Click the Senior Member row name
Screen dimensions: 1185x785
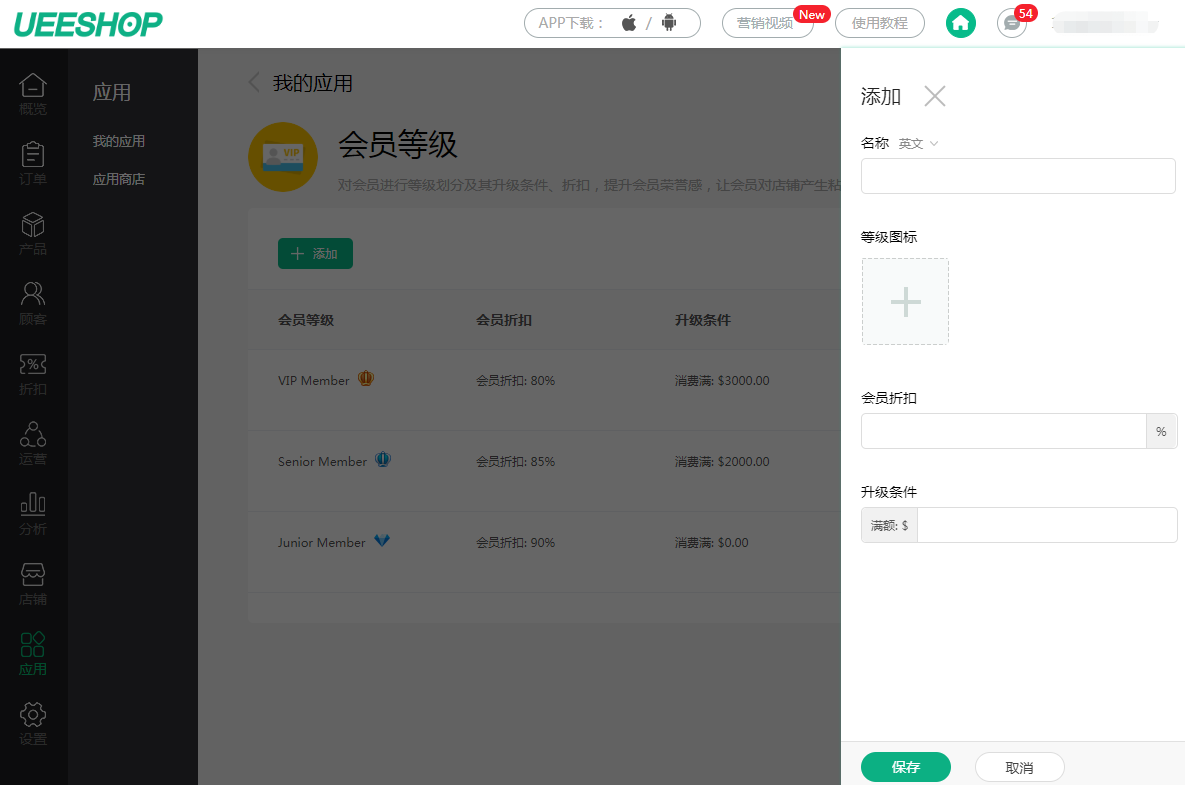tap(322, 462)
